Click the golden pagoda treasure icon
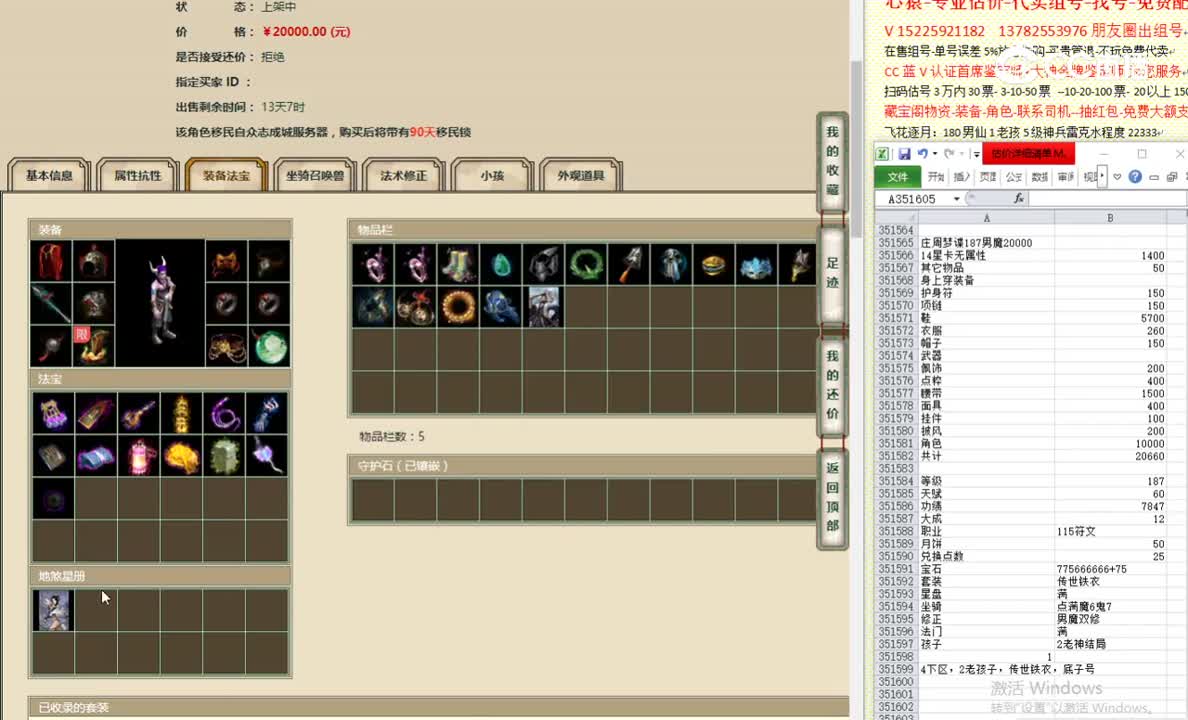This screenshot has width=1188, height=720. pos(181,414)
